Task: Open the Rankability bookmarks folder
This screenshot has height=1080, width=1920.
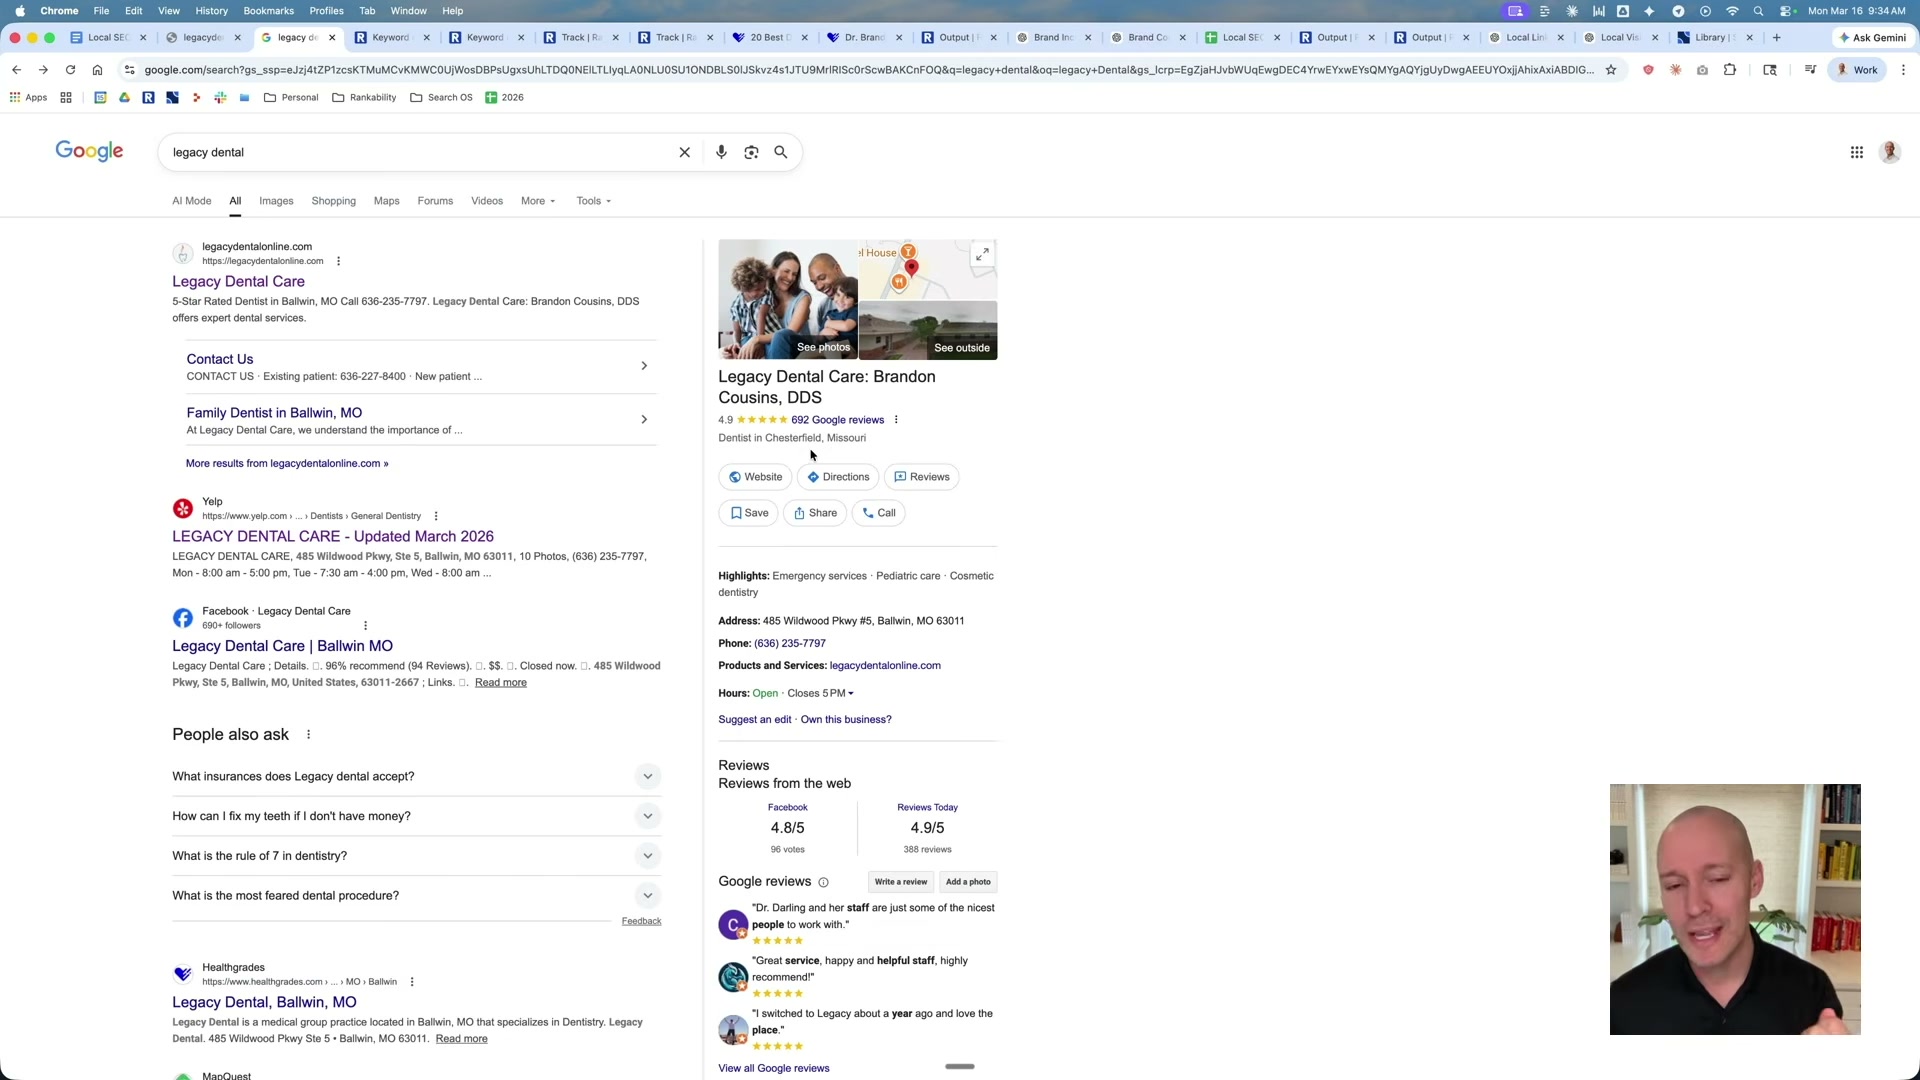Action: [364, 97]
